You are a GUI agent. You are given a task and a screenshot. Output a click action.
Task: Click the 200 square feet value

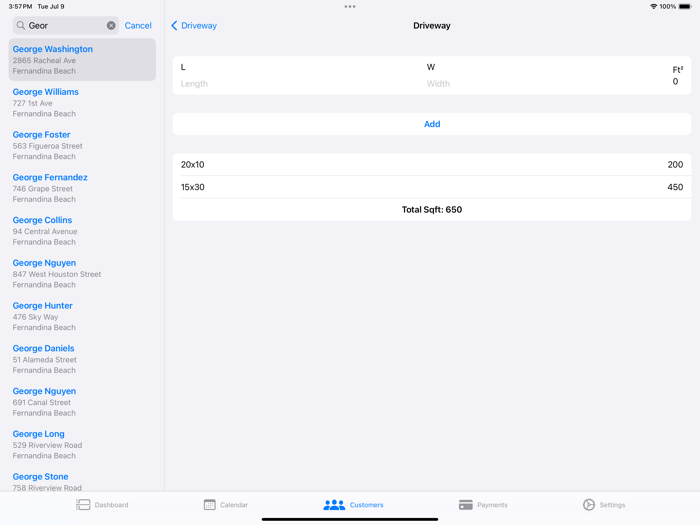tap(675, 165)
